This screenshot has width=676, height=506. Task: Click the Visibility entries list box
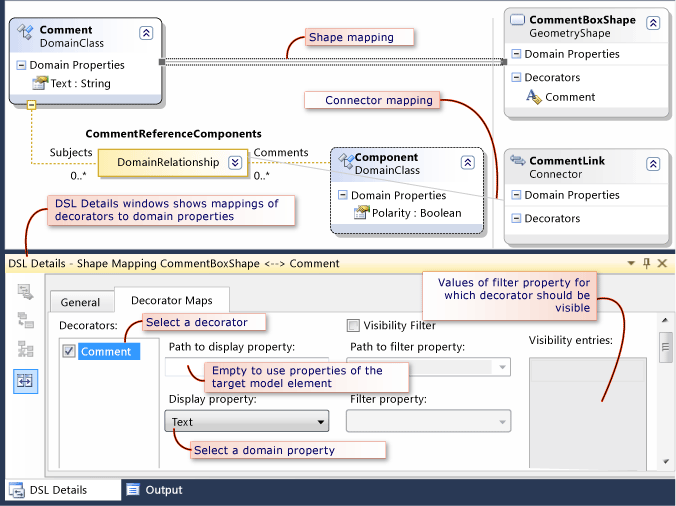[588, 413]
